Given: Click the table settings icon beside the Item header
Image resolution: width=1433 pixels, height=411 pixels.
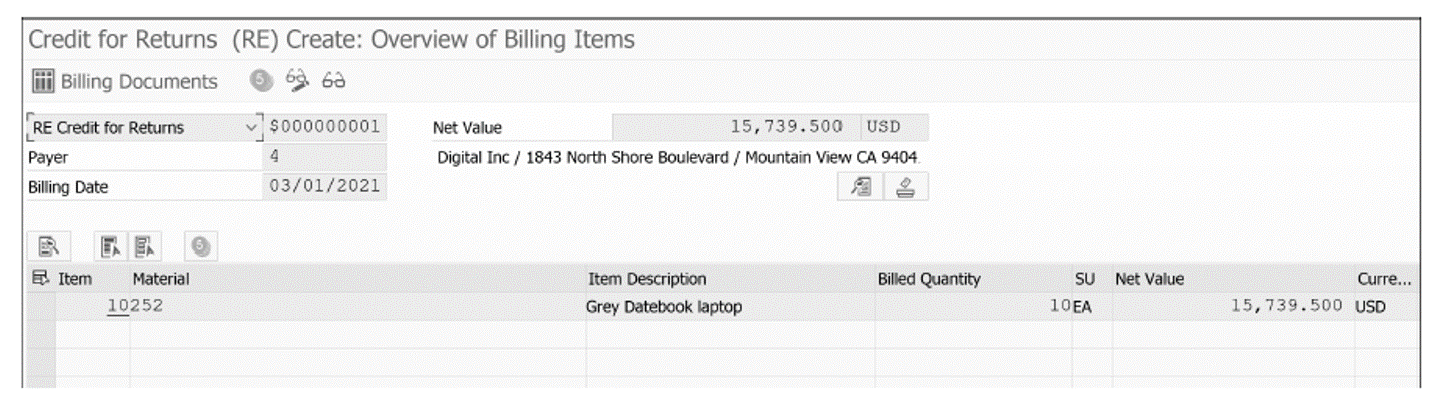Looking at the screenshot, I should [x=40, y=279].
